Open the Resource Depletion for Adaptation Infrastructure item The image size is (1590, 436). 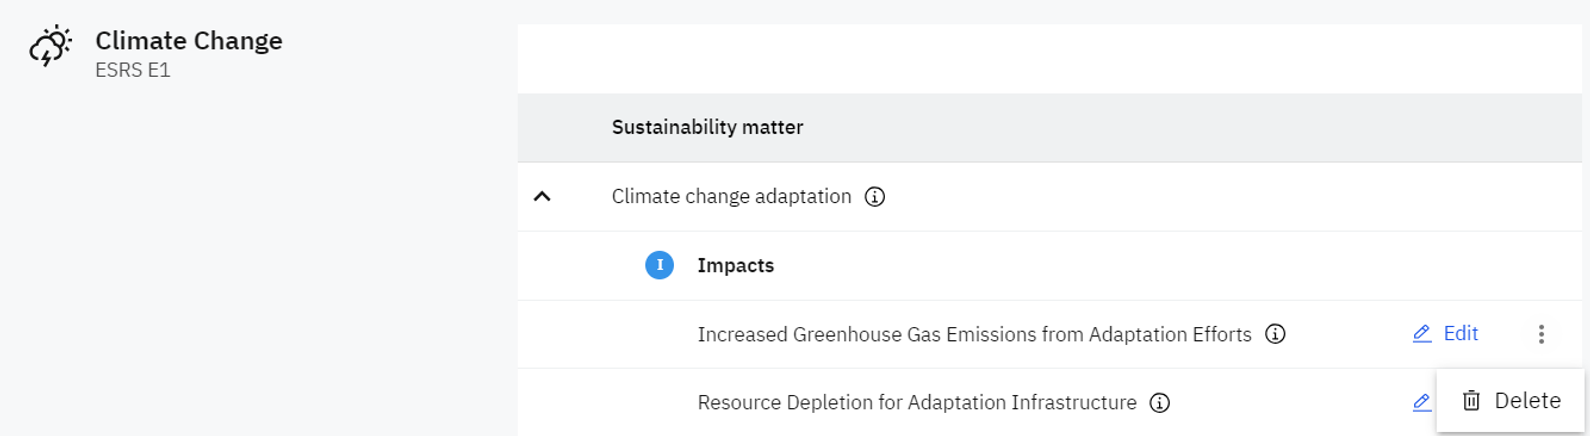click(x=916, y=402)
